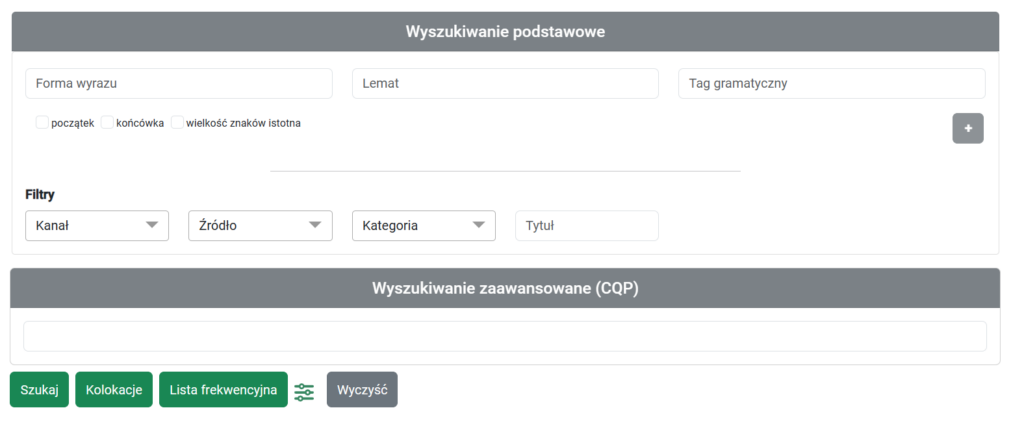Screen dimensions: 1024x421
Task: Select the Tag gramatyczny input
Action: (832, 84)
